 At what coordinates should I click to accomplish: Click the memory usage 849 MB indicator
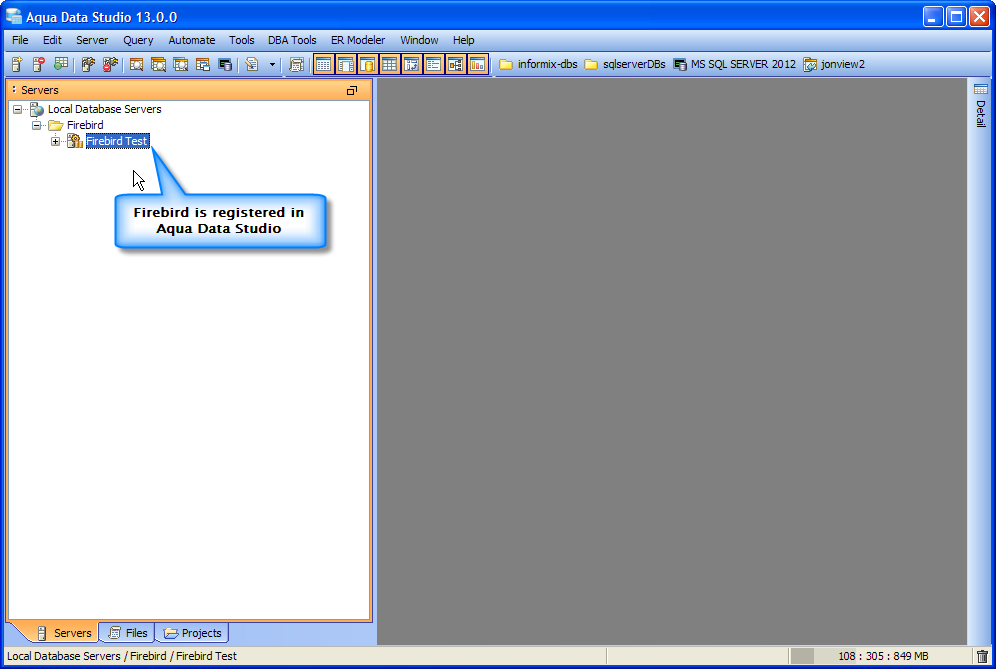(x=883, y=656)
